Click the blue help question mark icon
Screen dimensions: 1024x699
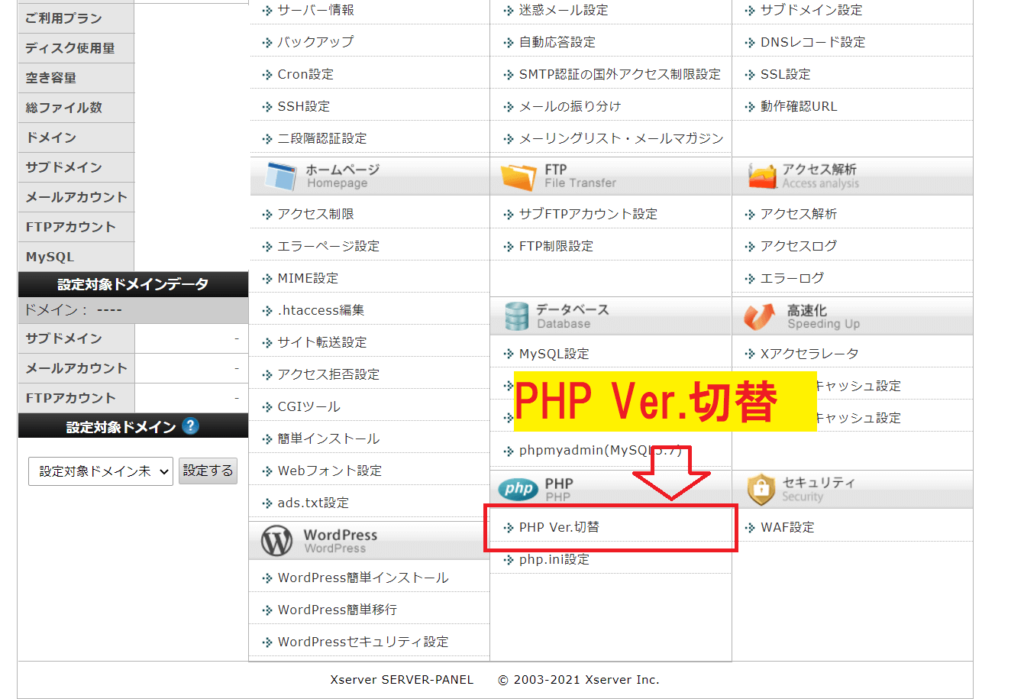pos(190,426)
